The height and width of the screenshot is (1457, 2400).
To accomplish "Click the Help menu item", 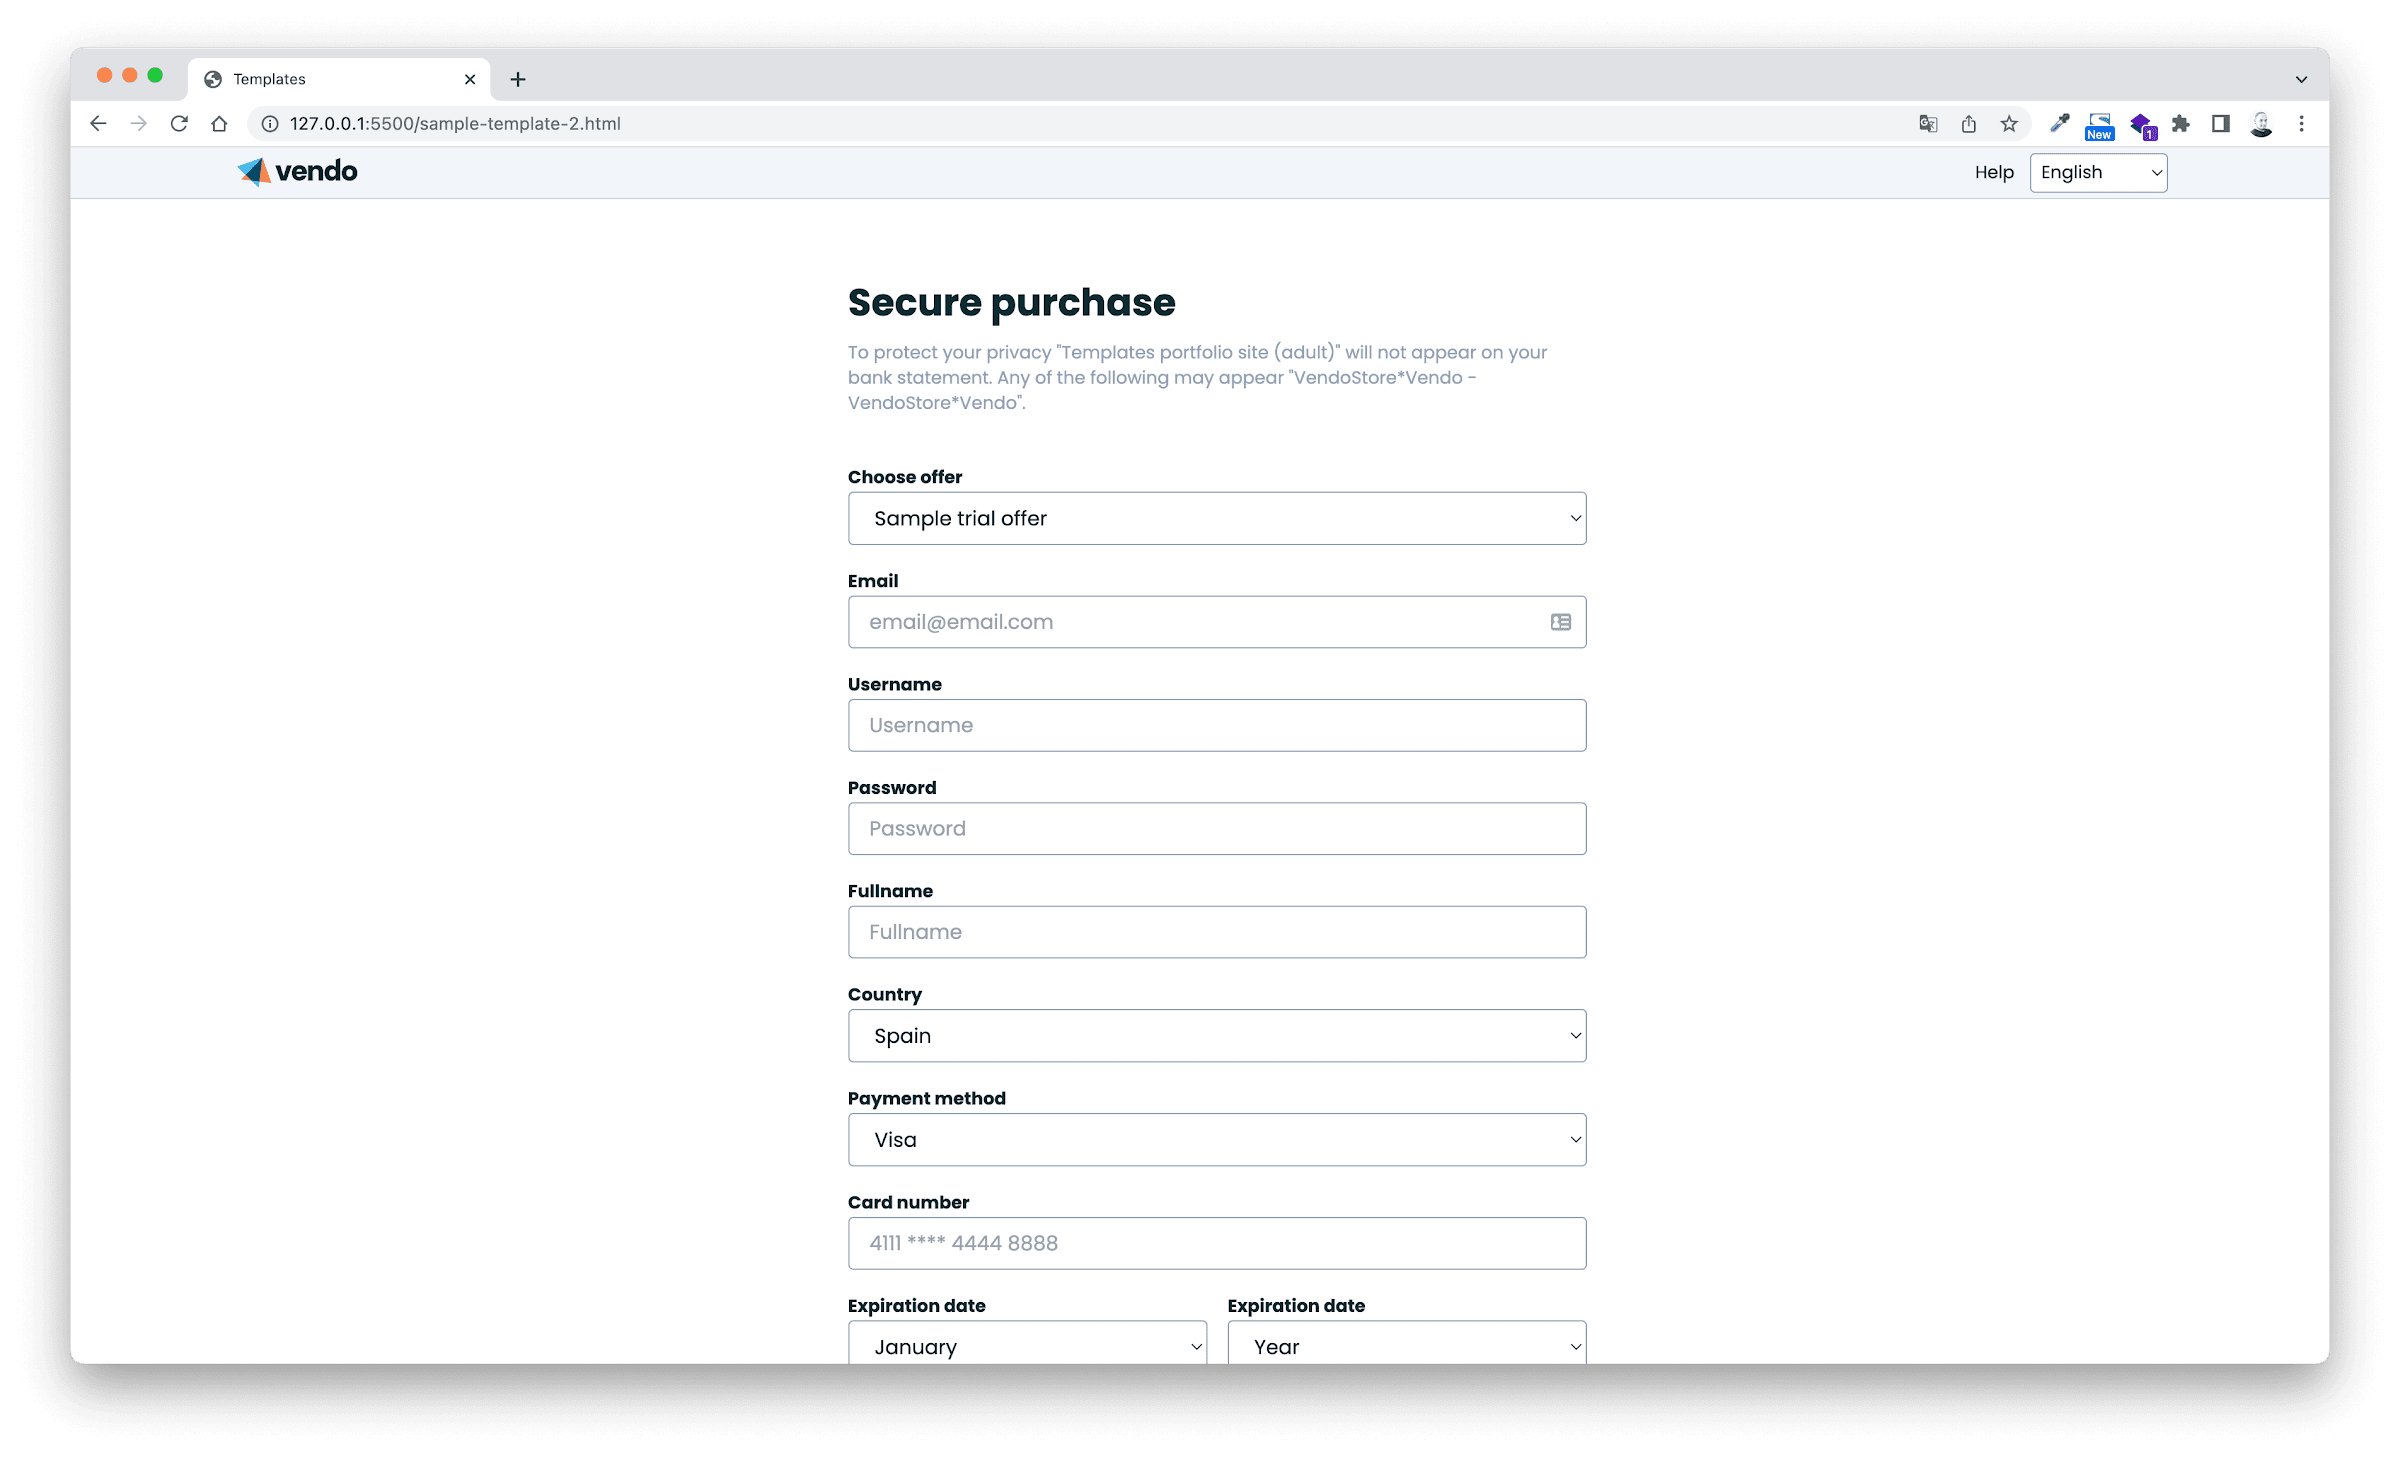I will pos(1992,171).
